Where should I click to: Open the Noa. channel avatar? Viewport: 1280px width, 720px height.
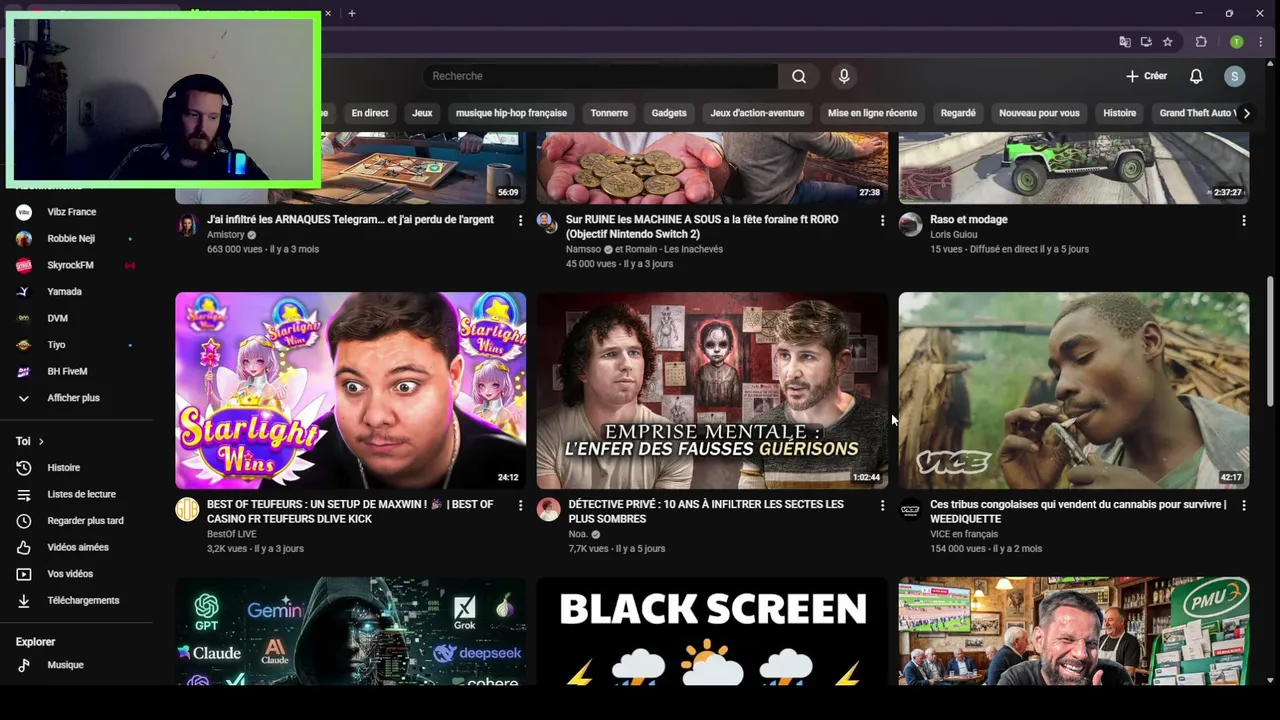pyautogui.click(x=549, y=510)
